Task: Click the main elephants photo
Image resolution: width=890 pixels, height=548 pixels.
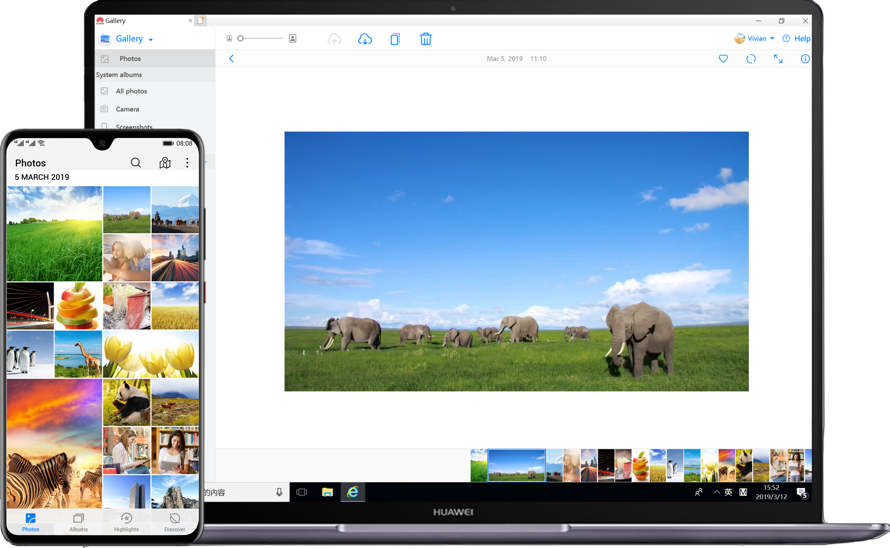Action: (x=517, y=261)
